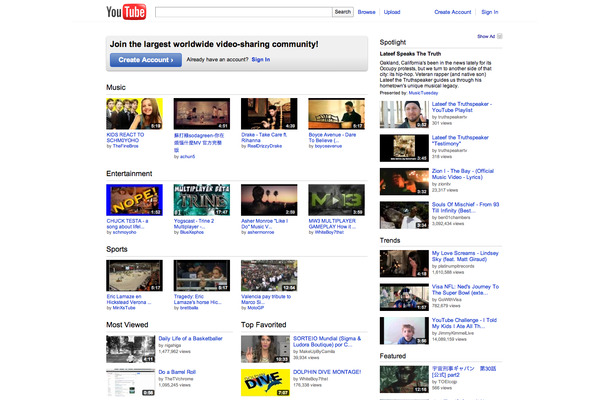
Task: Click Valencia pay tribute title link
Action: click(x=266, y=299)
